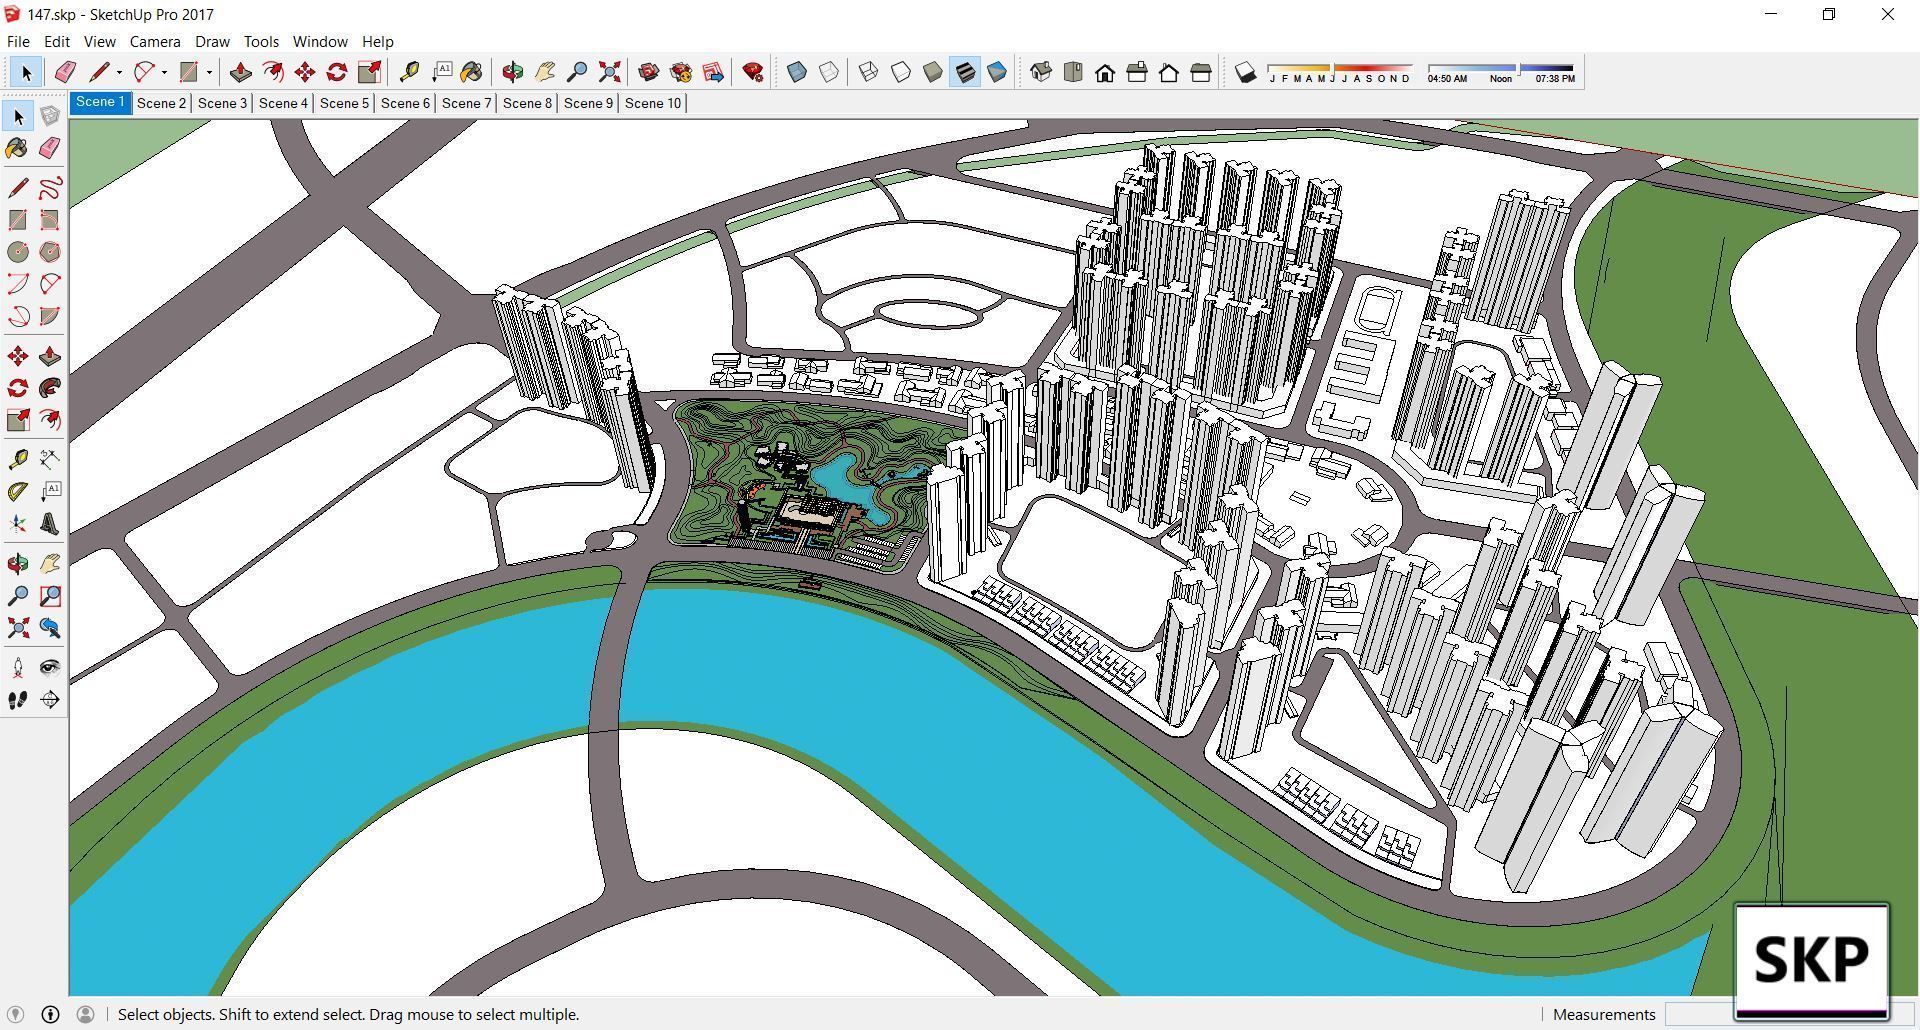The image size is (1920, 1030).
Task: Toggle the Show/Hide Shadows button
Action: tap(1245, 72)
